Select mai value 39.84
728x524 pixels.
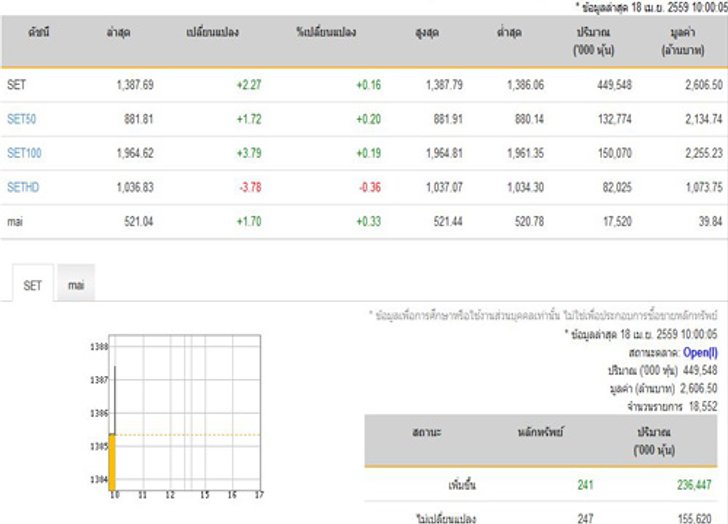tap(711, 221)
